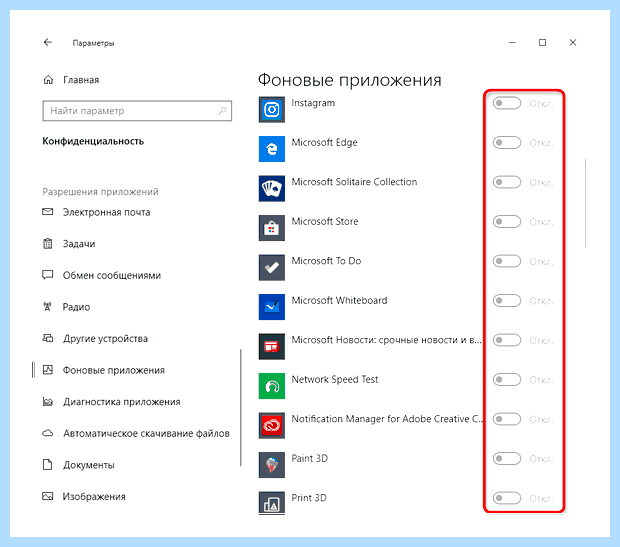Viewport: 620px width, 547px height.
Task: Click the main content vertical scrollbar
Action: coord(585,203)
